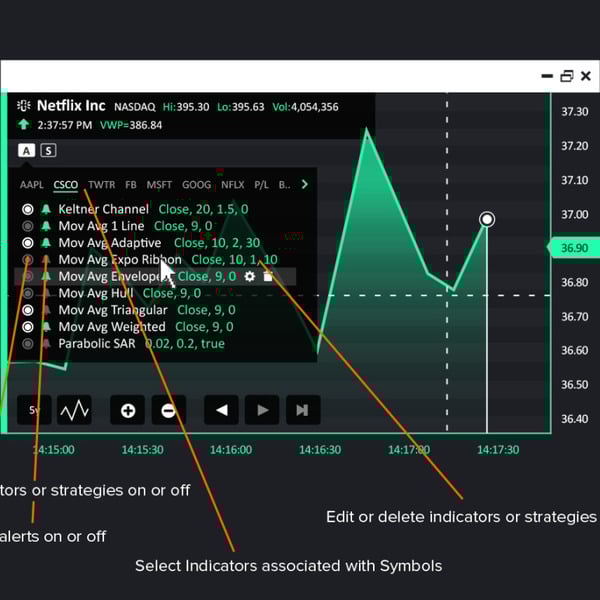Toggle Mov Avg Envelope indicator radio

(x=28, y=276)
